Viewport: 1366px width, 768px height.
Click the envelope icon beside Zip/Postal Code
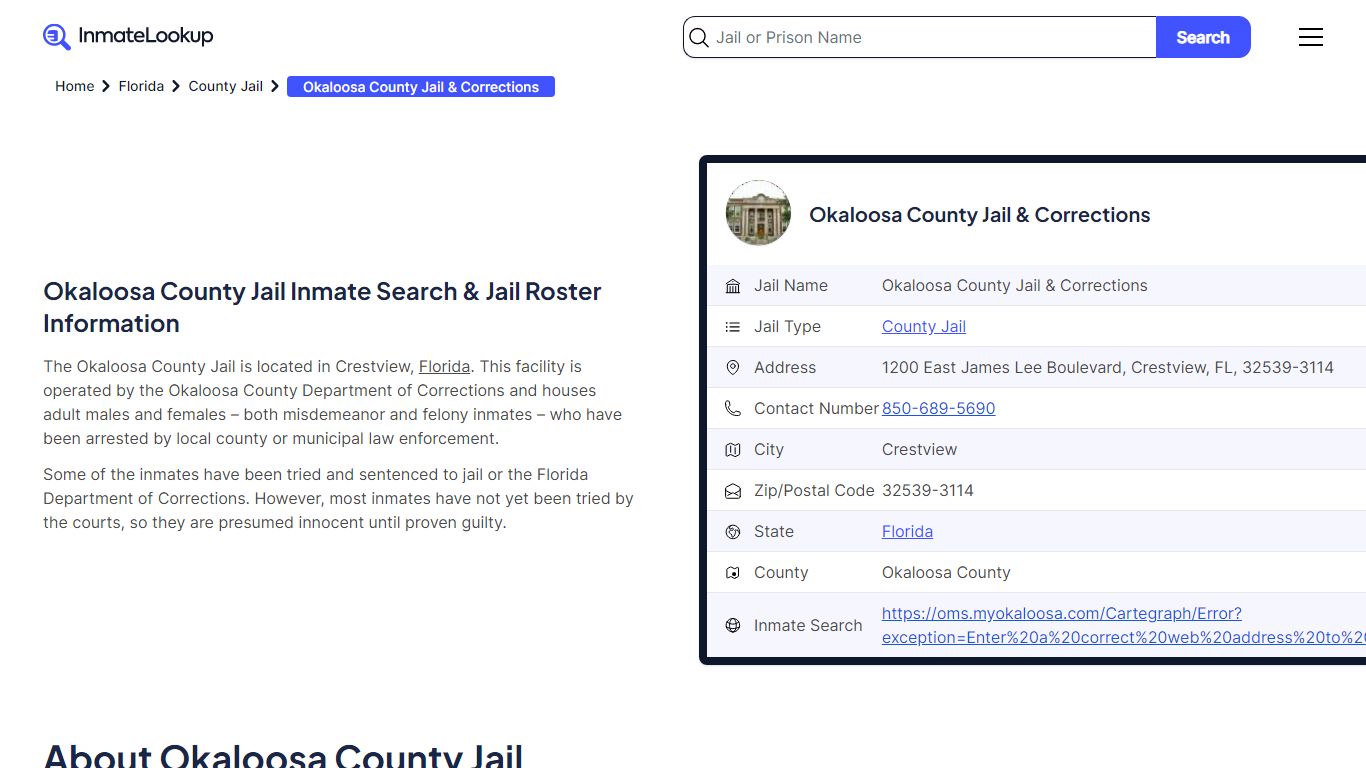pos(733,491)
